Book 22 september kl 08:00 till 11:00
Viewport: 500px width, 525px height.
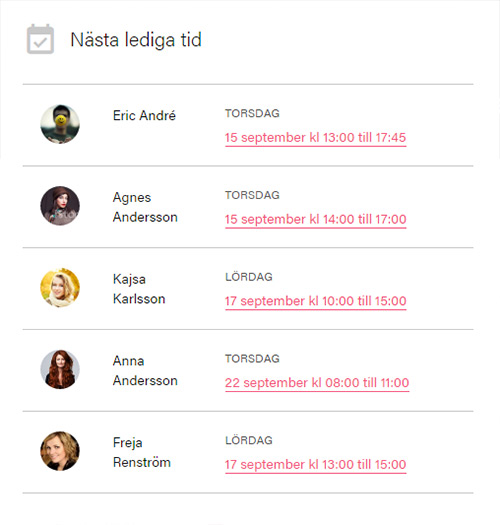[317, 383]
